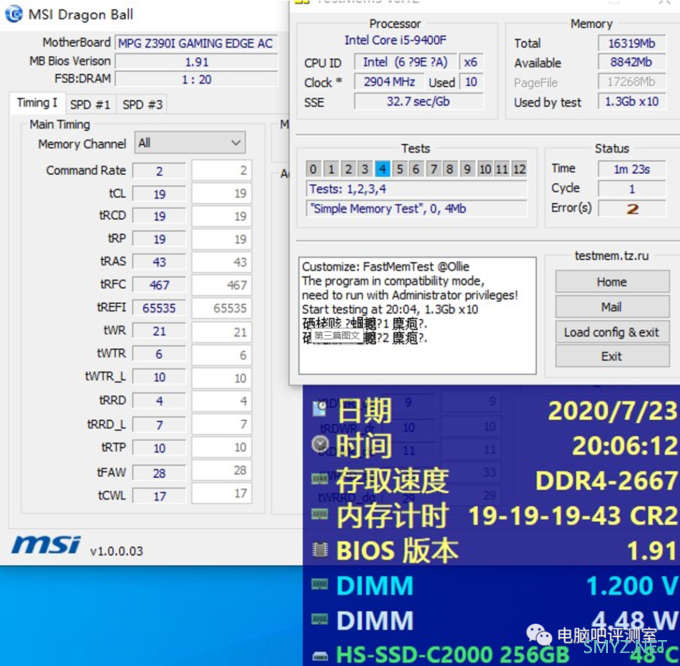Click the Home button in TestMem
Image resolution: width=680 pixels, height=666 pixels.
click(612, 282)
